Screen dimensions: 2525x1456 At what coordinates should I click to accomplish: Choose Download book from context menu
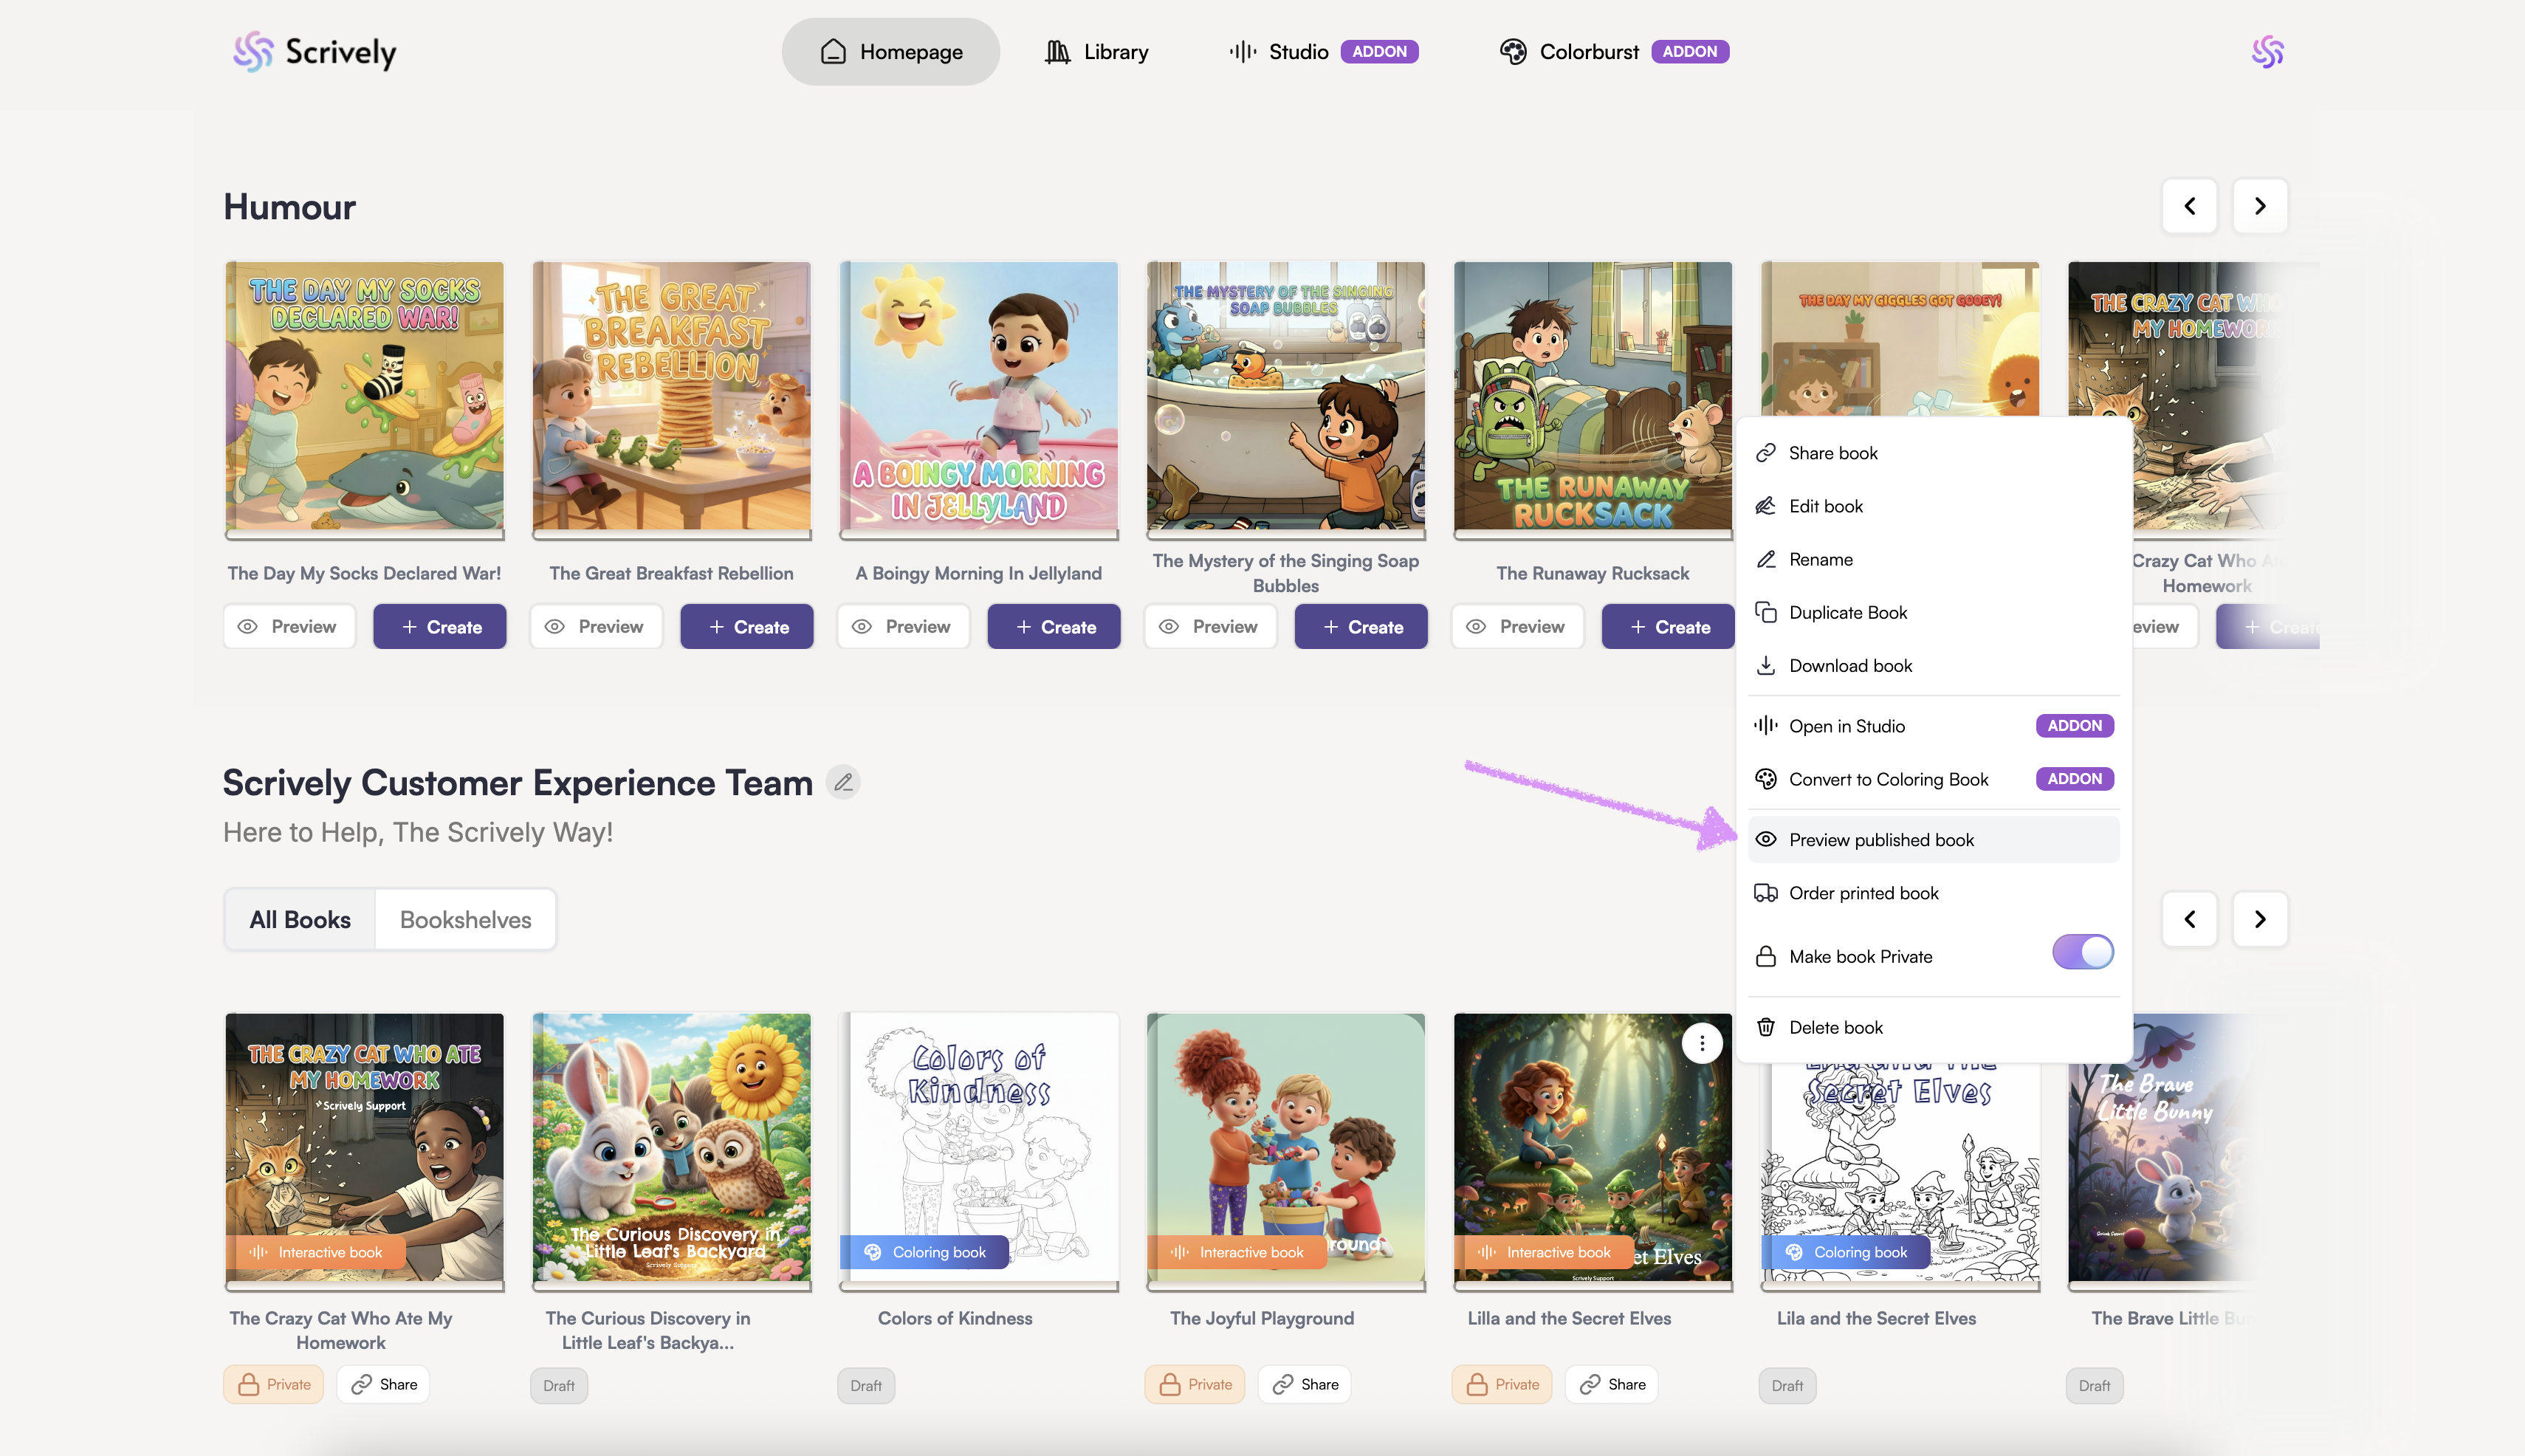tap(1850, 666)
